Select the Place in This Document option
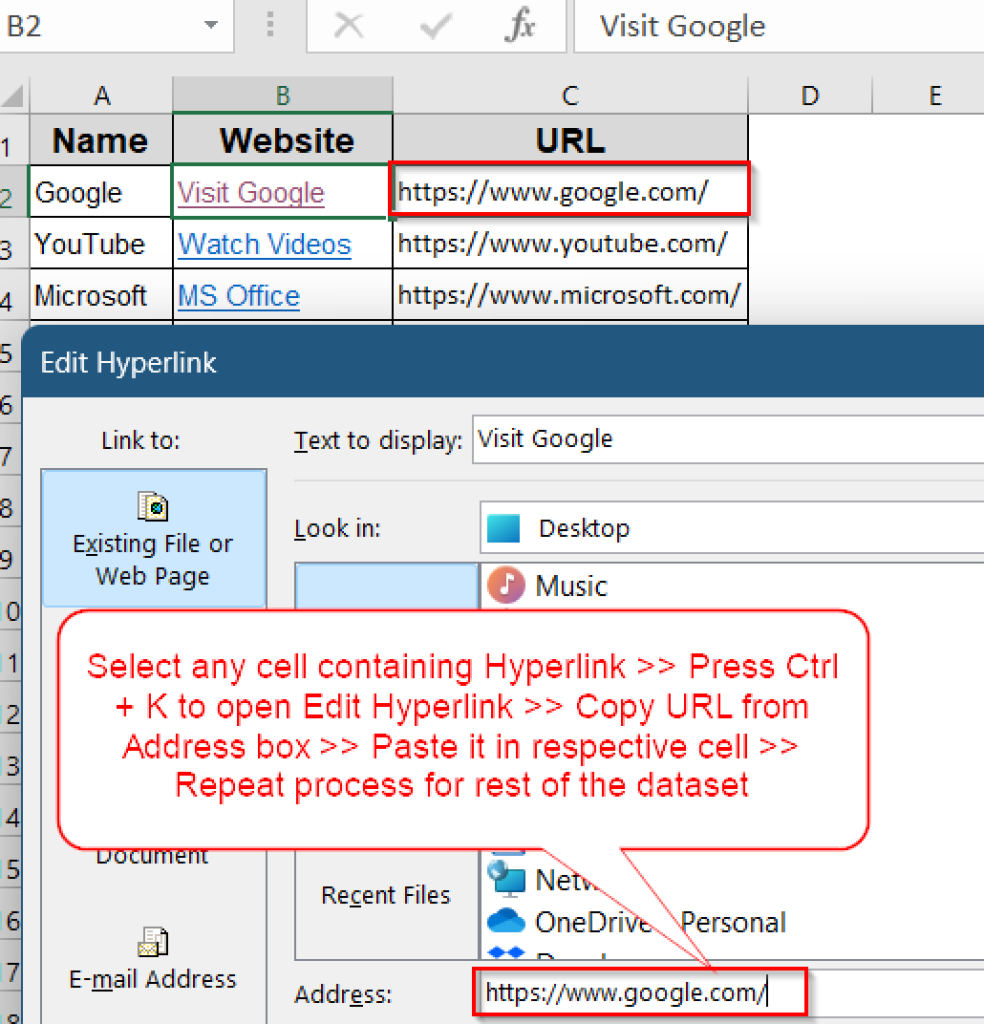The image size is (984, 1024). click(x=151, y=855)
